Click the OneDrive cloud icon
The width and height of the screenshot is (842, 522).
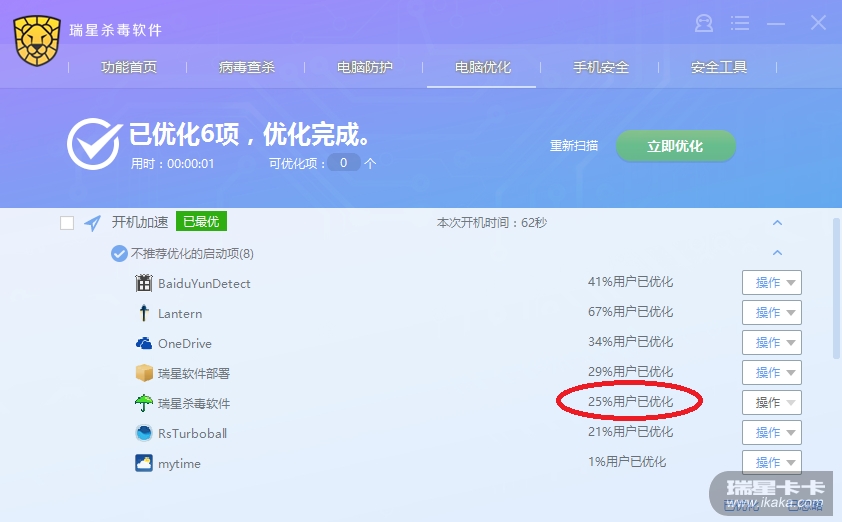(143, 343)
